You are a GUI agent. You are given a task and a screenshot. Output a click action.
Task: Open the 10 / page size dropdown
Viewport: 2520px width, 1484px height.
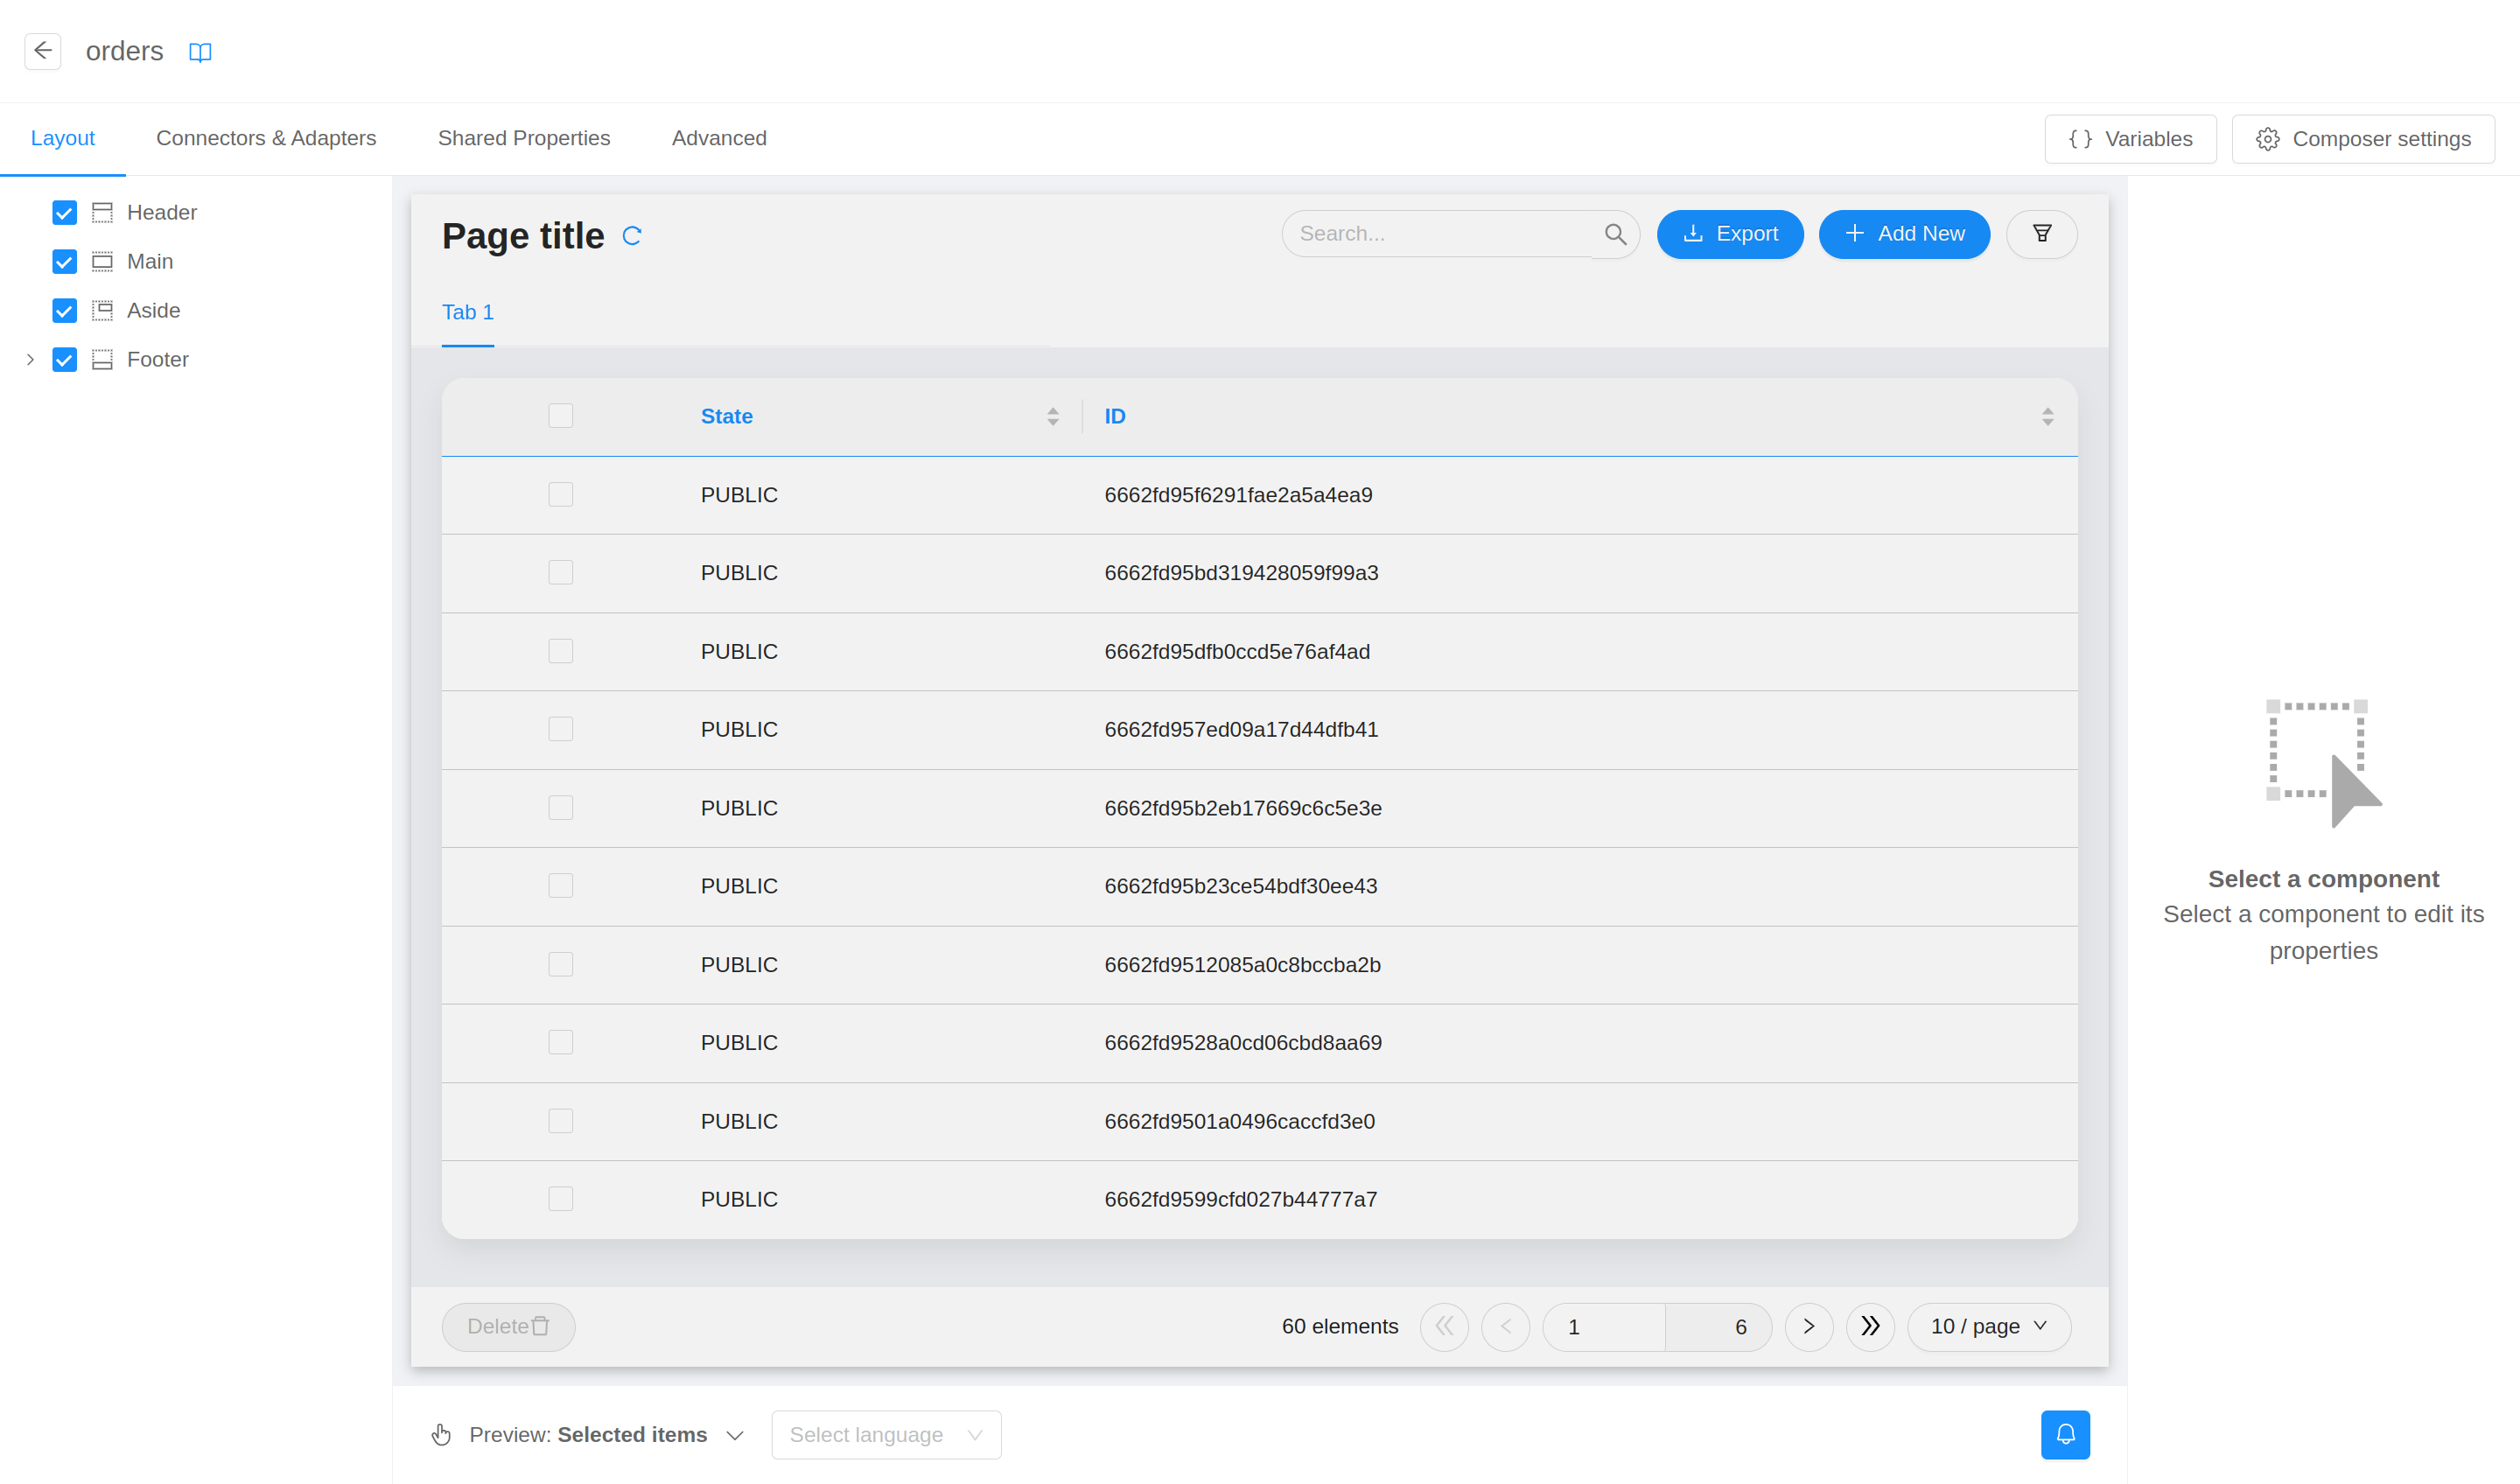point(1988,1326)
